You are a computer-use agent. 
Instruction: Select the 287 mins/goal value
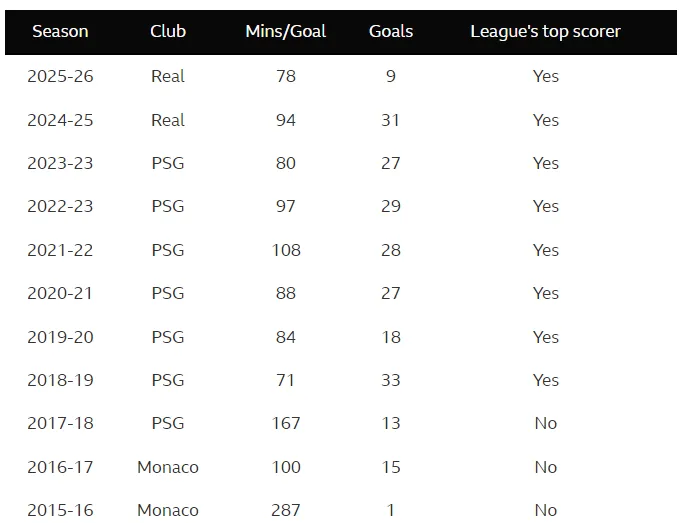click(286, 510)
